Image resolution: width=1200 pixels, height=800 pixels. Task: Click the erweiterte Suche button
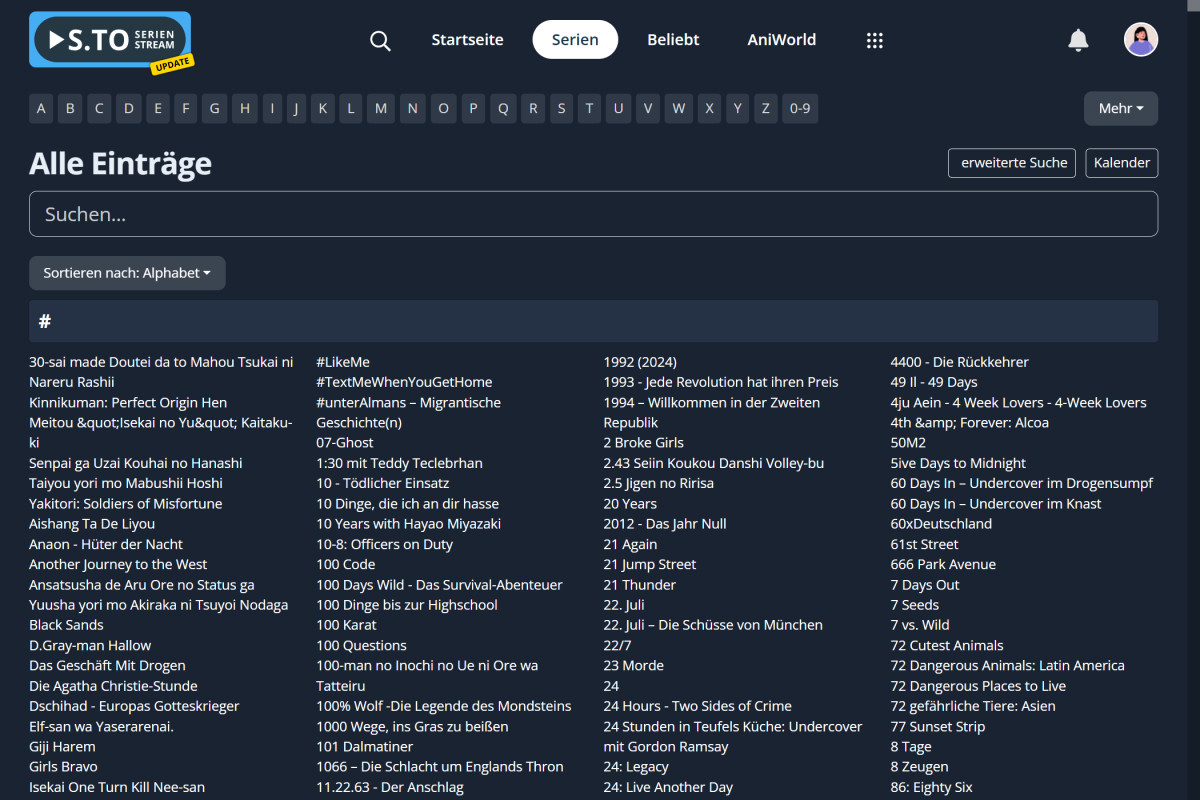(x=1012, y=163)
